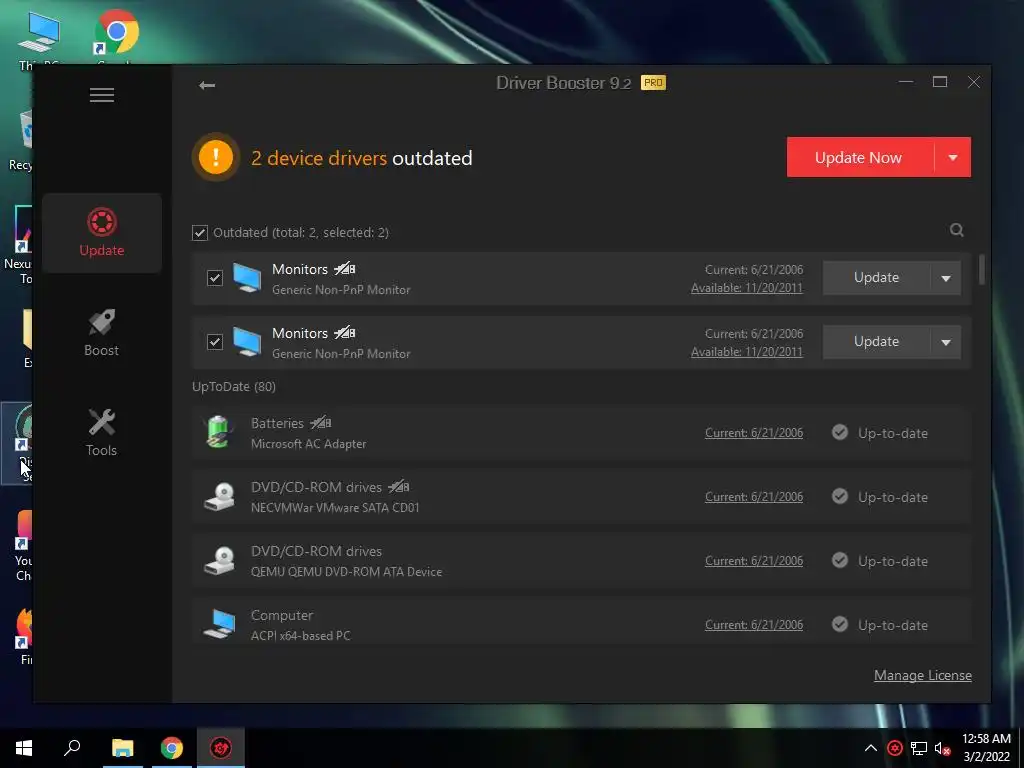The height and width of the screenshot is (768, 1024).
Task: Switch to the Boost sidebar tab
Action: point(102,332)
